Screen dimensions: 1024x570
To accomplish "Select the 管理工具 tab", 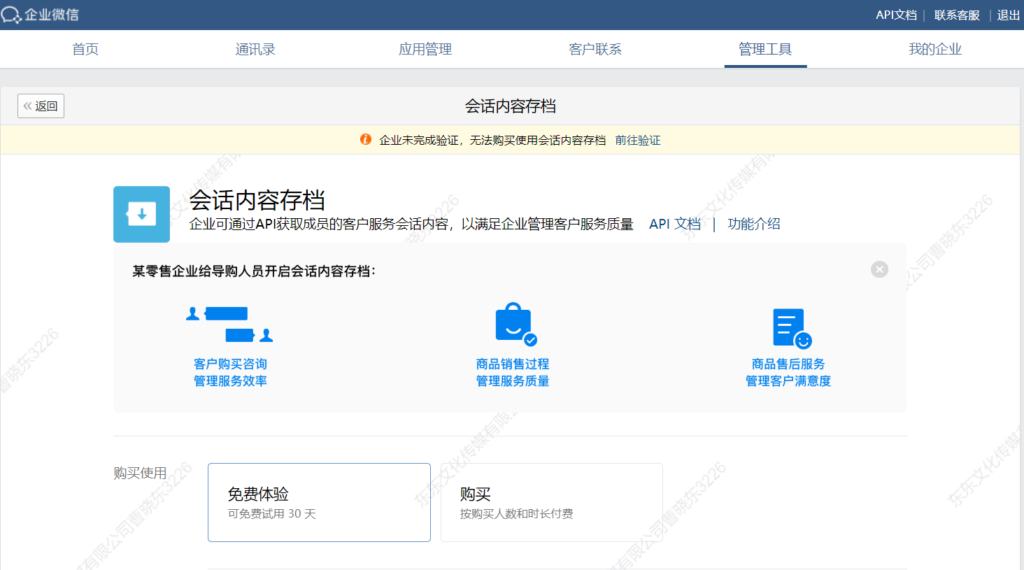I will (765, 49).
